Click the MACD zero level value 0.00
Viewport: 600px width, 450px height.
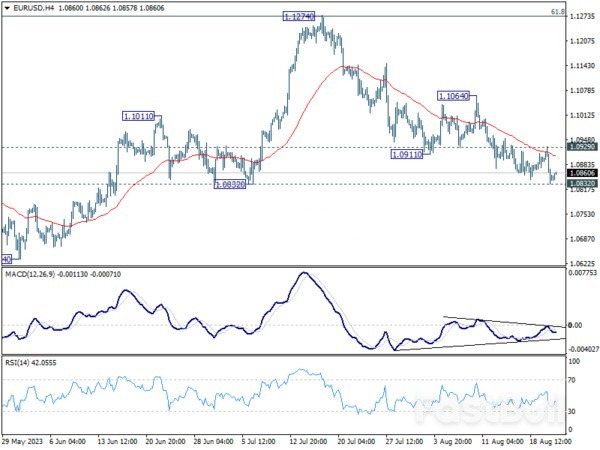[576, 325]
